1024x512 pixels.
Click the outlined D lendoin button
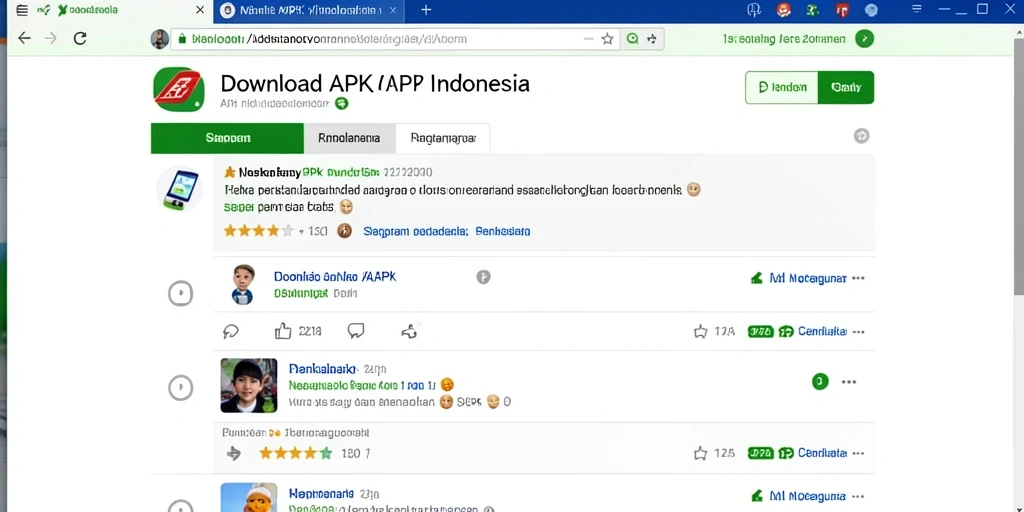[782, 88]
